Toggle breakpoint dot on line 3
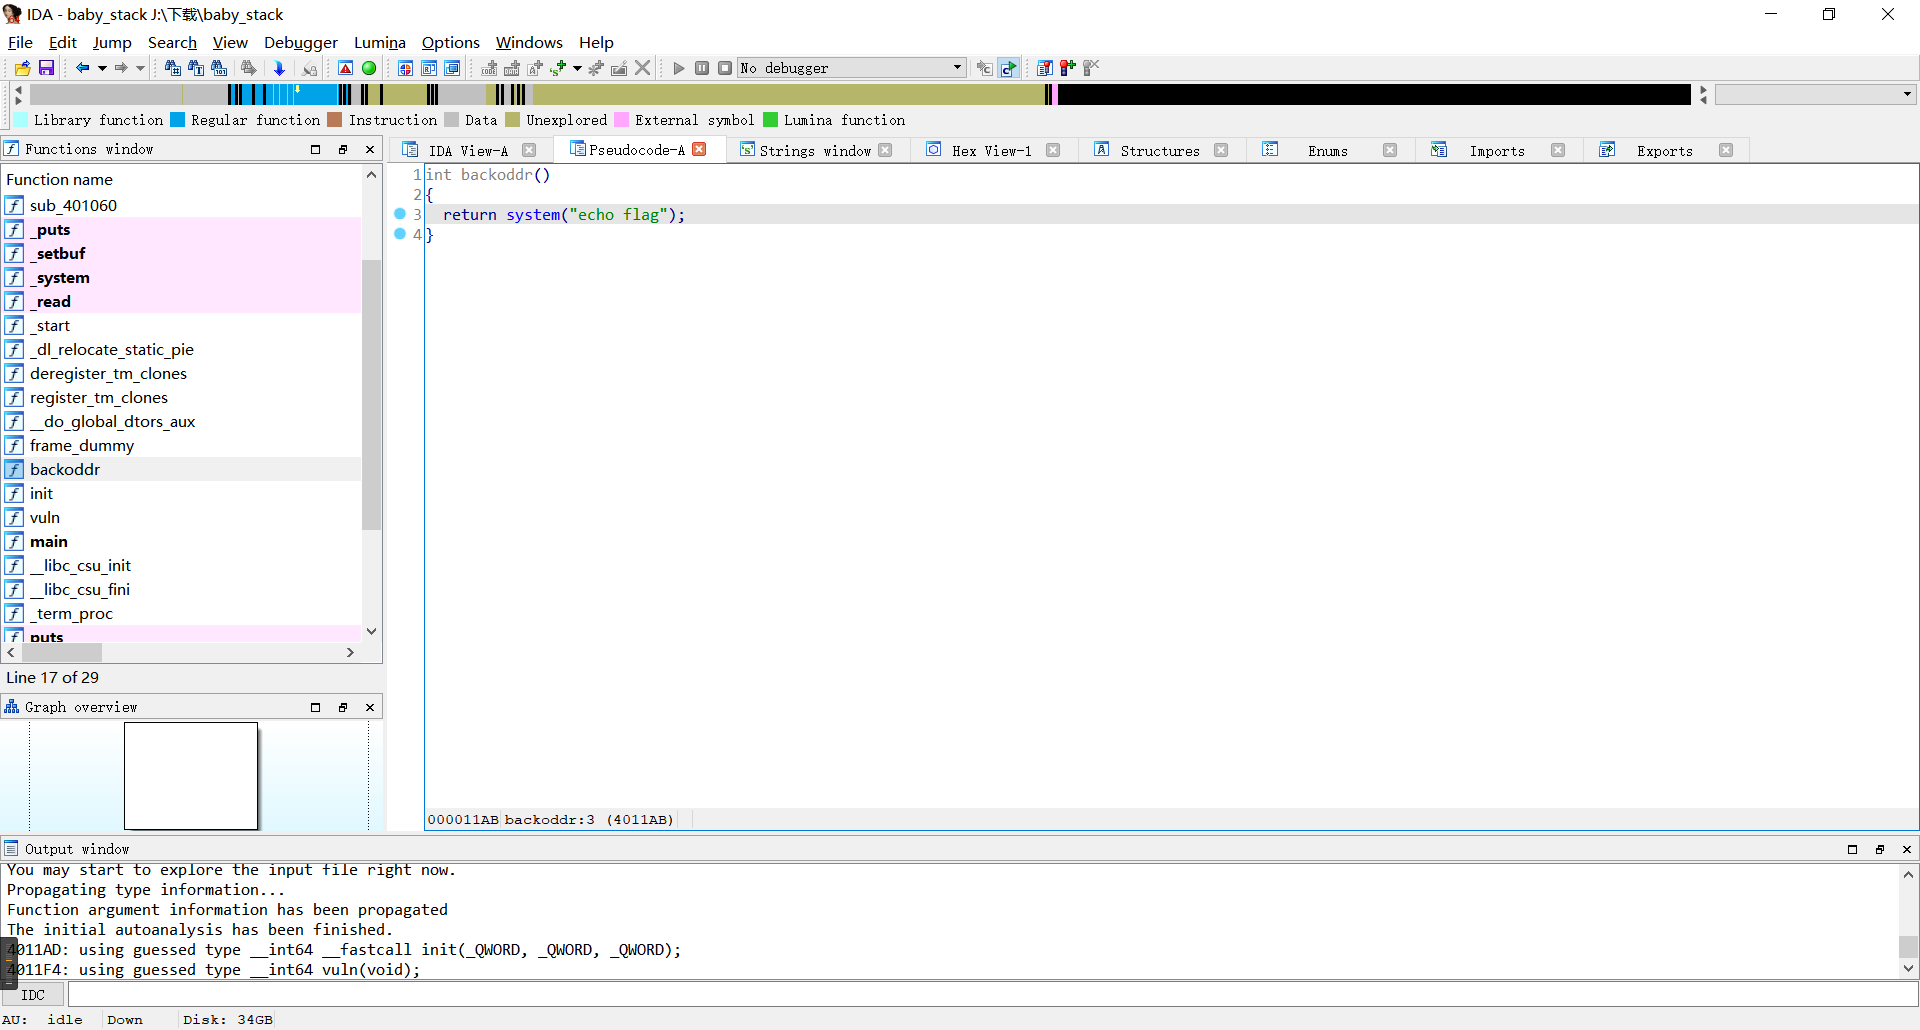The height and width of the screenshot is (1030, 1920). [400, 214]
